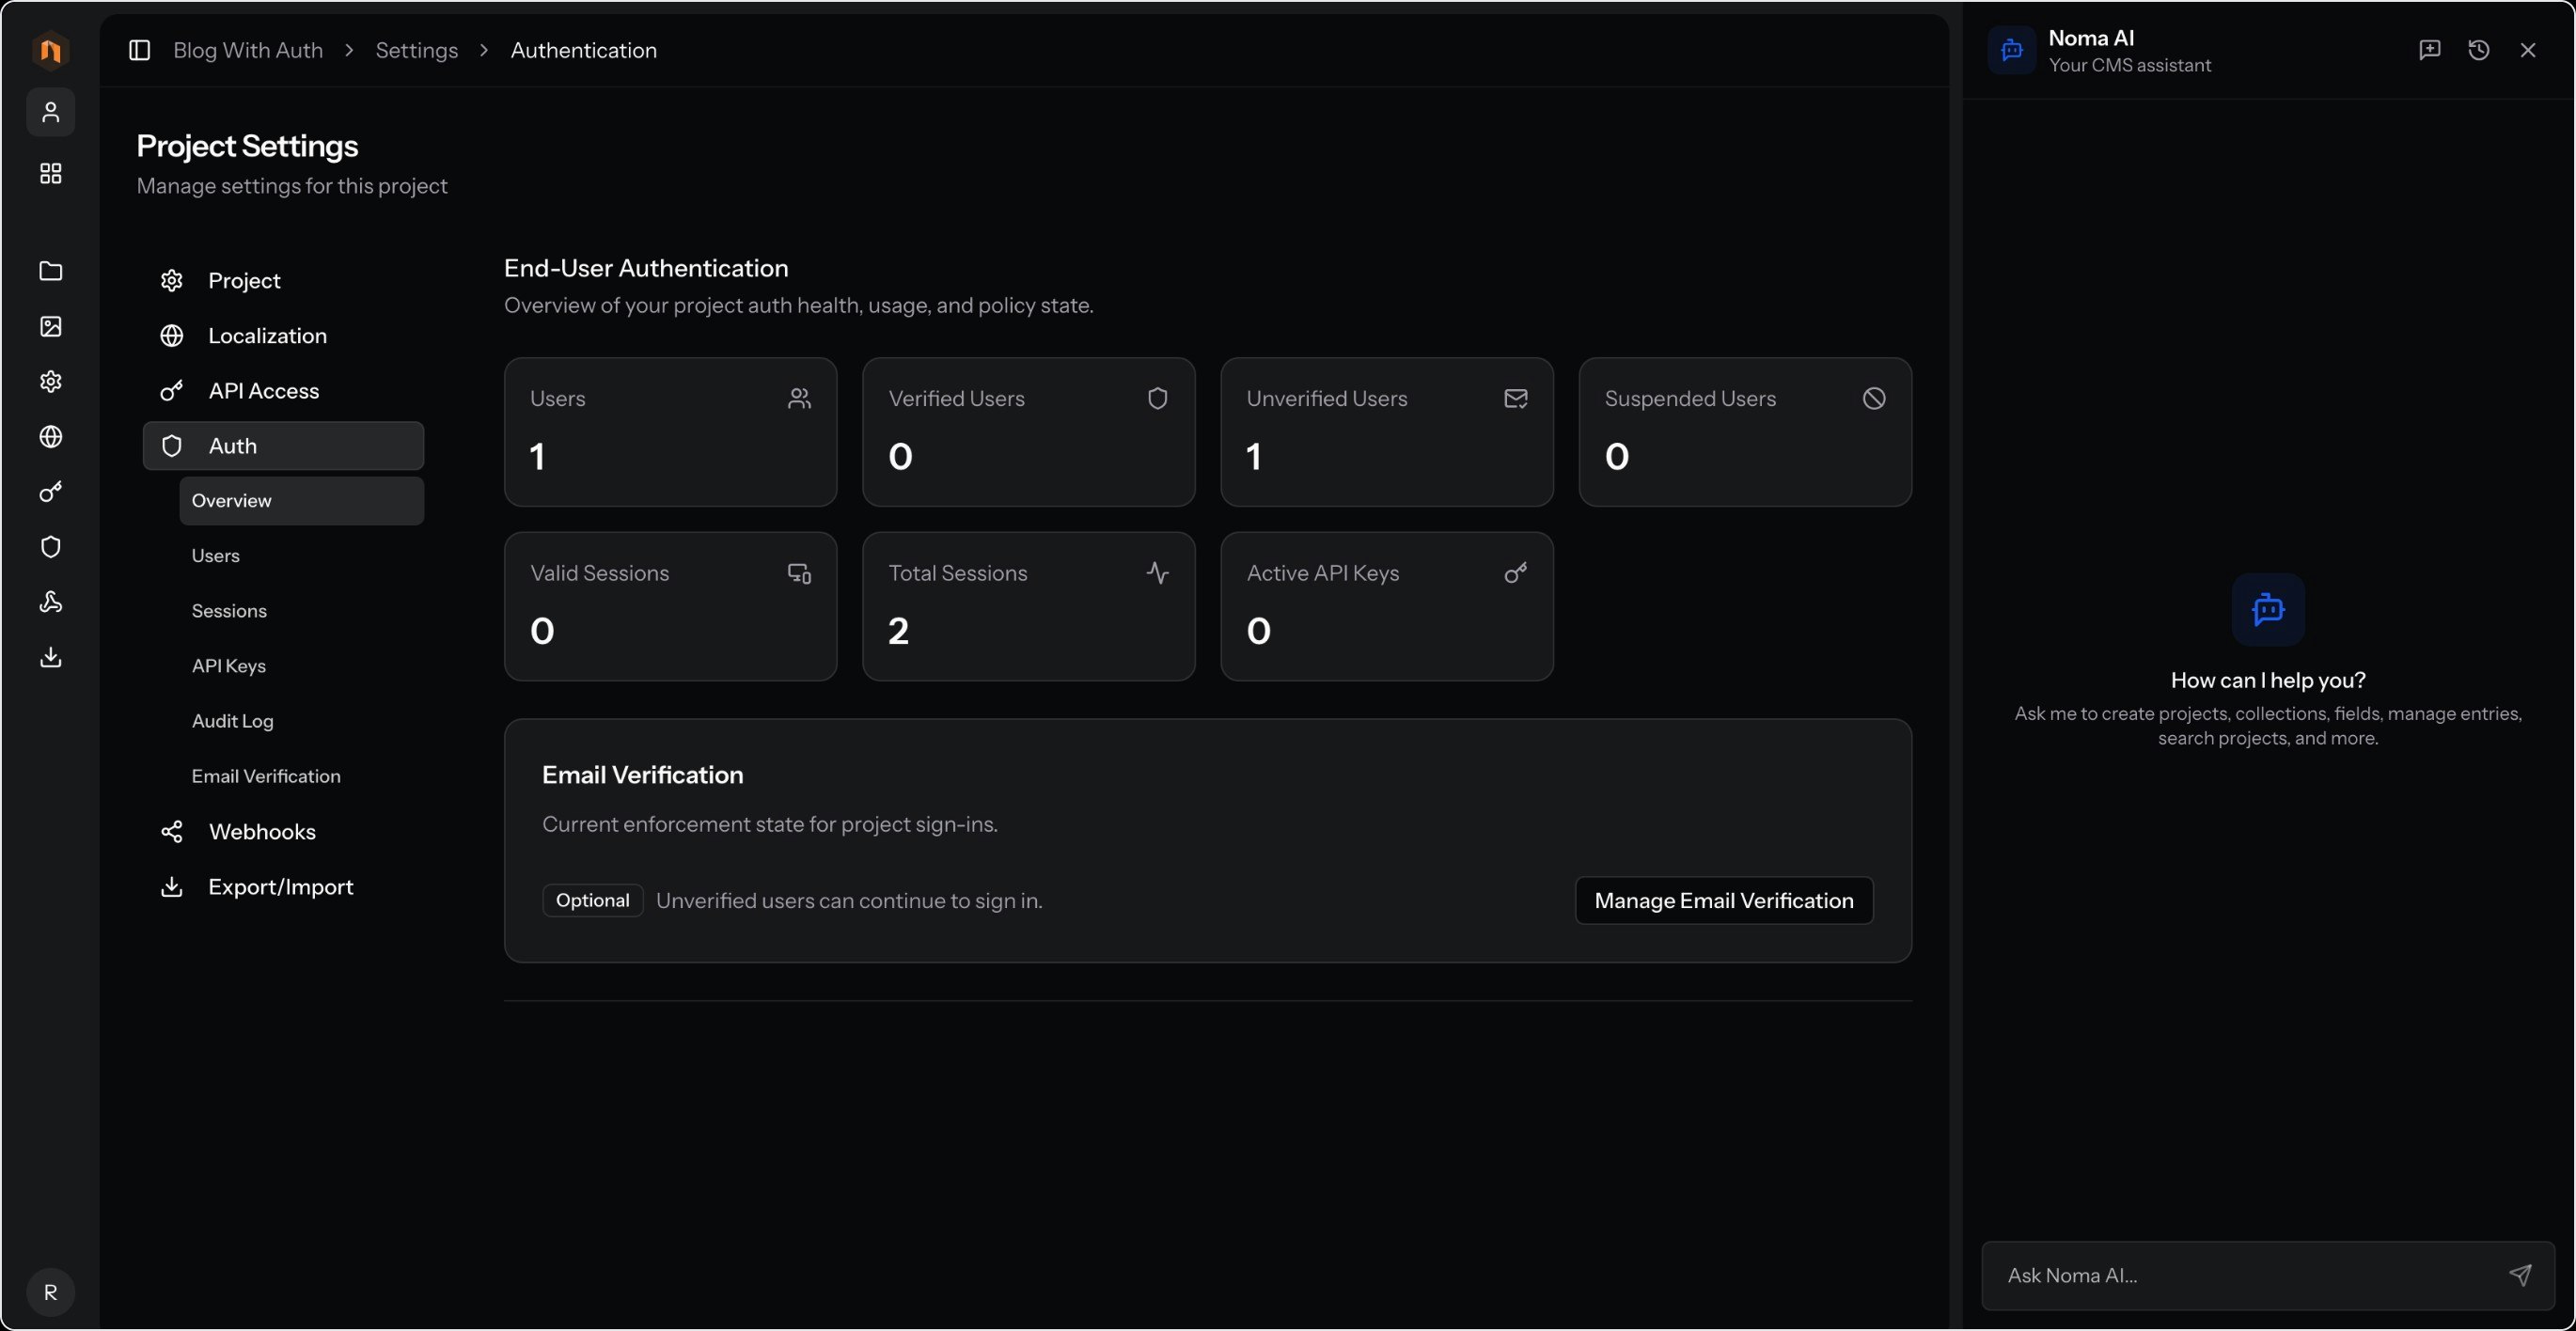Collapse the Auth settings section

tap(283, 446)
